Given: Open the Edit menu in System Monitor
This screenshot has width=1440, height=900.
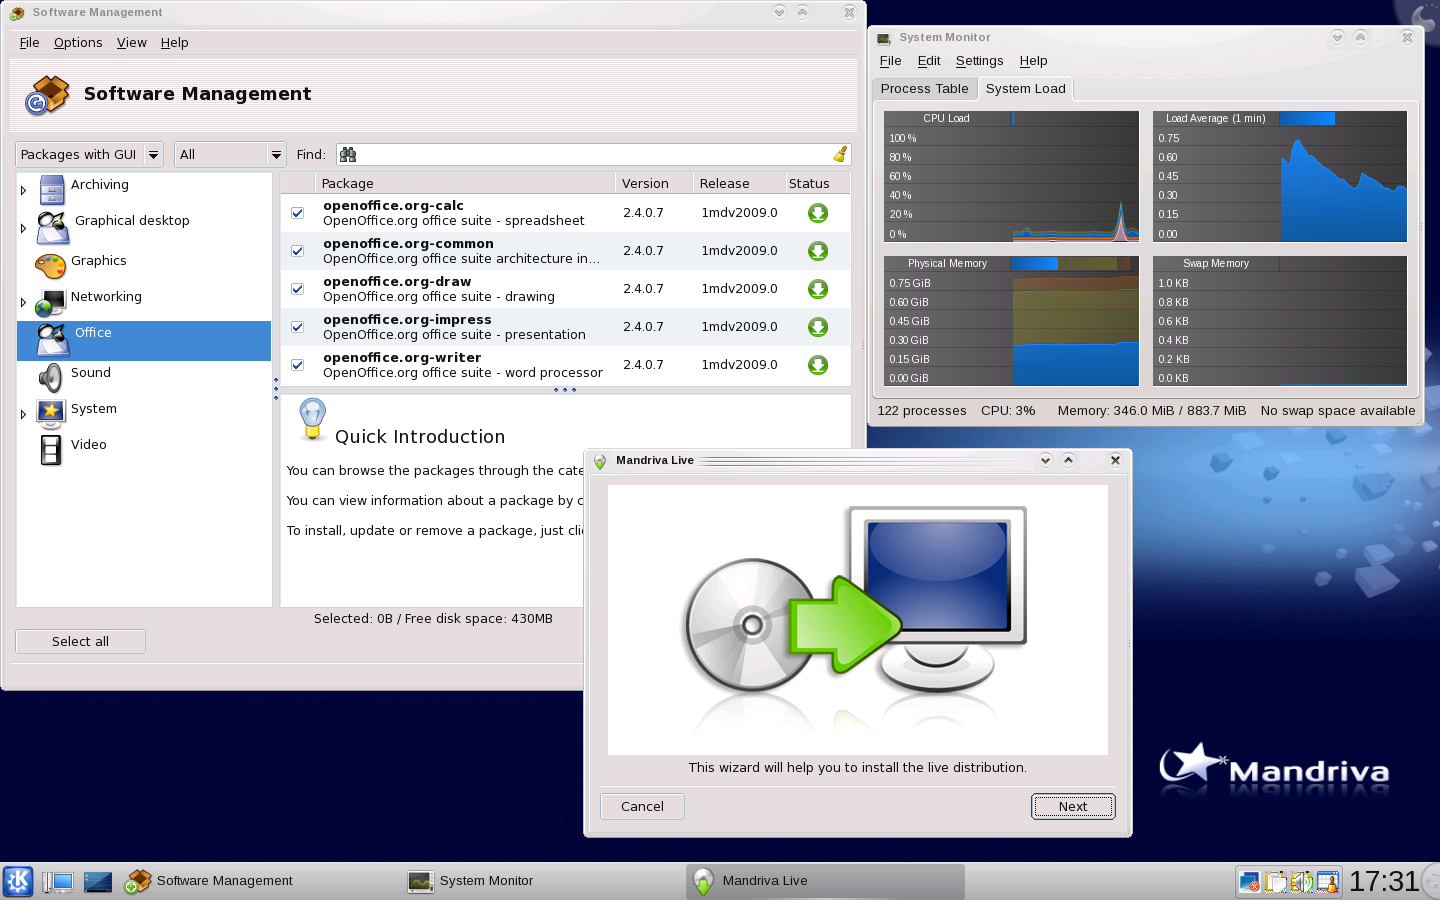Looking at the screenshot, I should coord(929,61).
